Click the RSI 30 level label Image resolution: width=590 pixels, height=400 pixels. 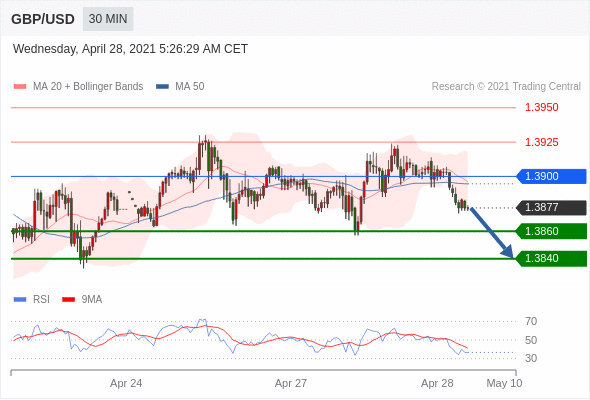coord(531,358)
